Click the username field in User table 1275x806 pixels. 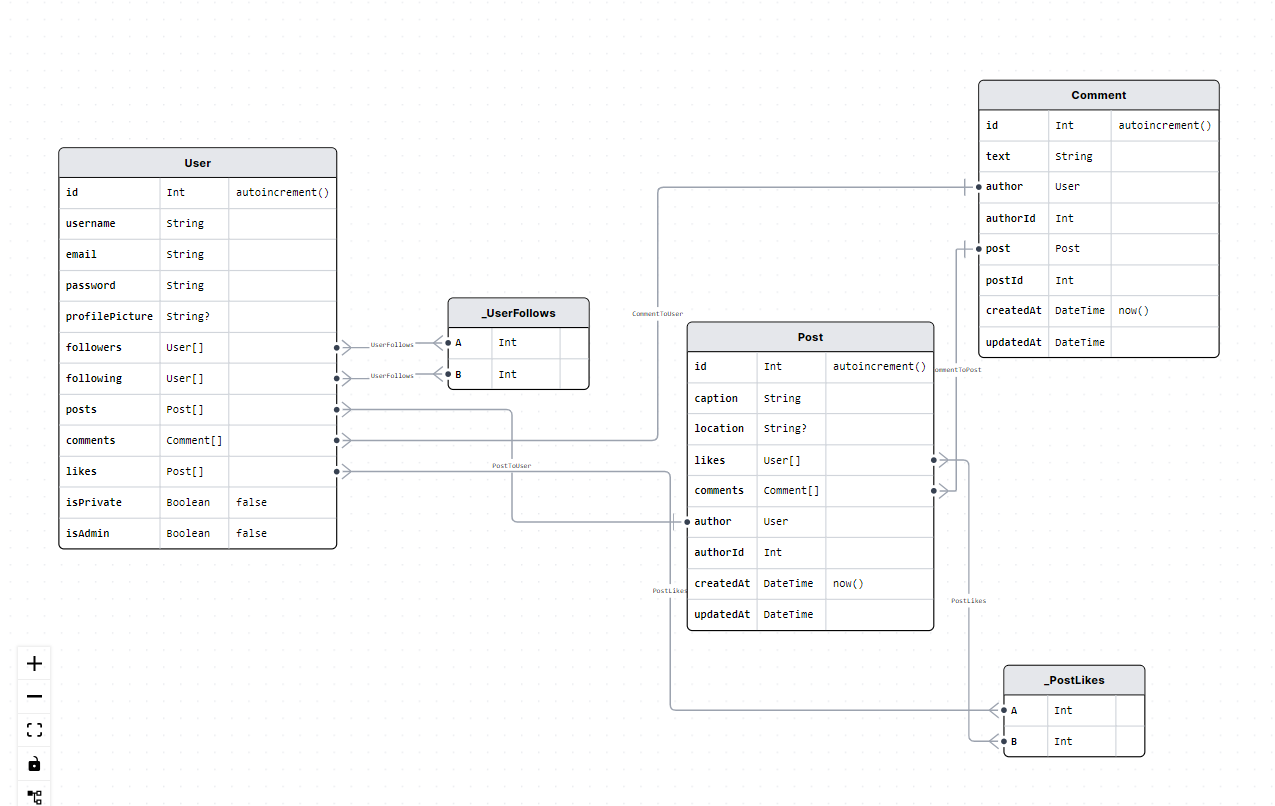[90, 223]
